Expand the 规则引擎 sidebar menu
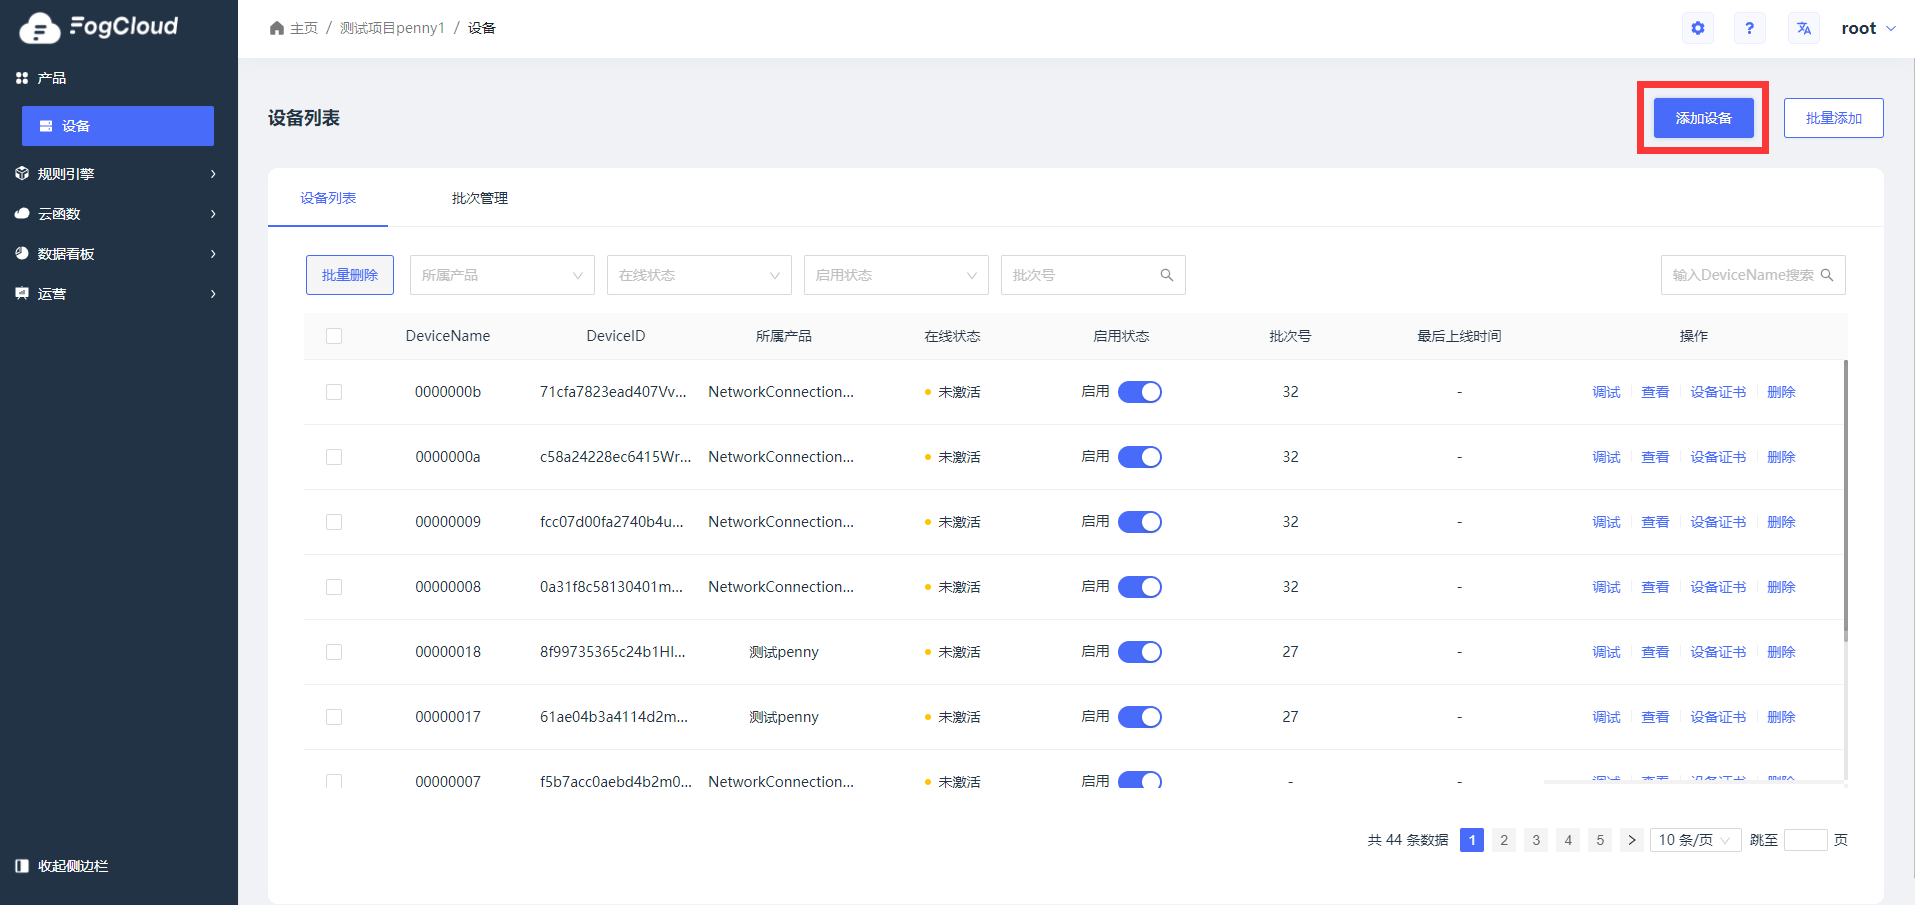Screen dimensions: 1915x905 (x=118, y=174)
